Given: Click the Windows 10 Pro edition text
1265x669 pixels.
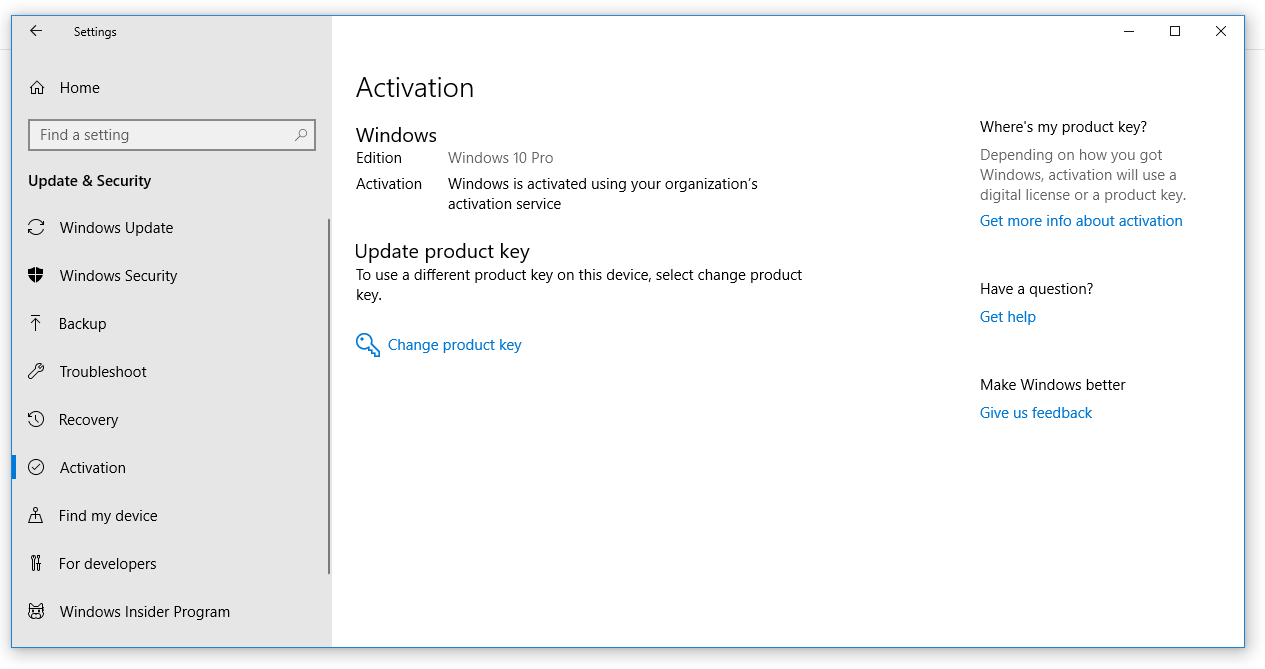Looking at the screenshot, I should tap(500, 158).
